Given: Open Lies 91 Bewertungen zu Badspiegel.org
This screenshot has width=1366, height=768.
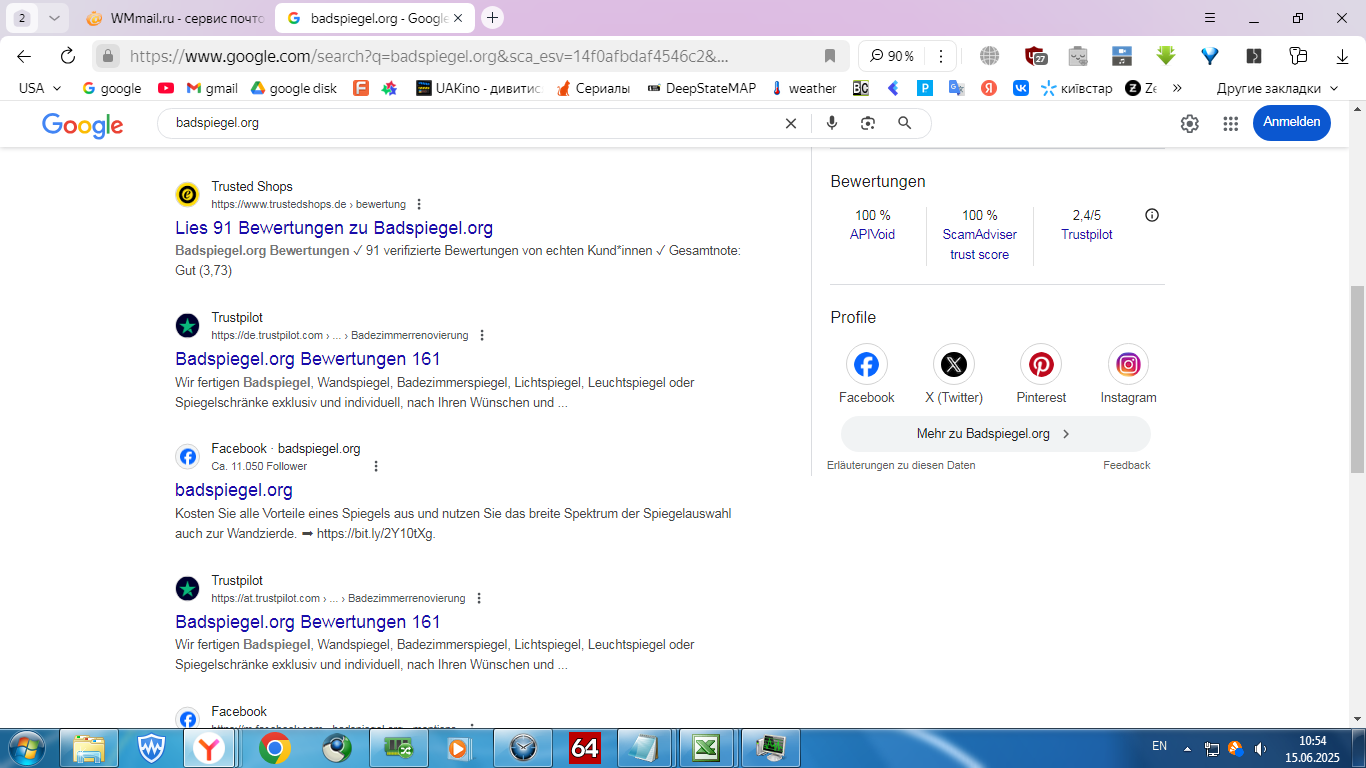Looking at the screenshot, I should 334,228.
